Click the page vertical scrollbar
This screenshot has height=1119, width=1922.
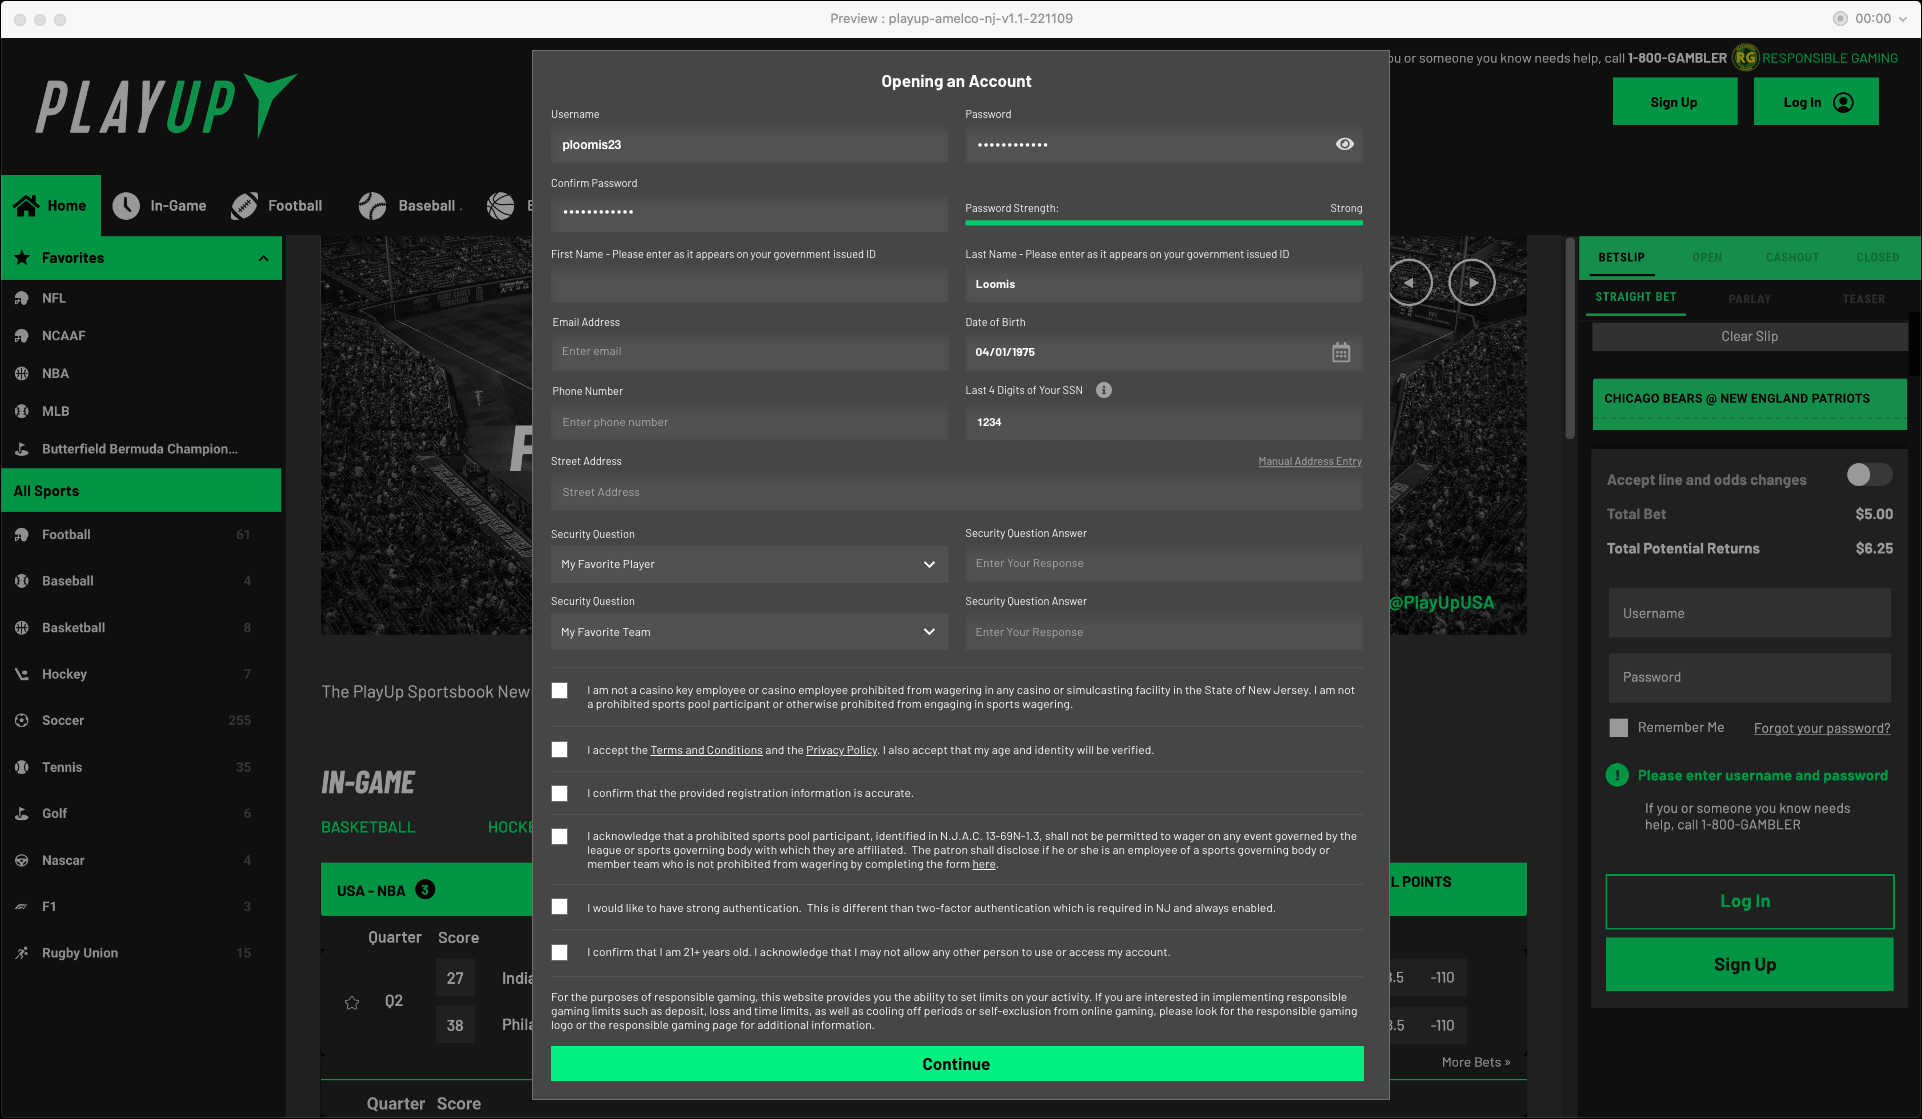click(1570, 340)
